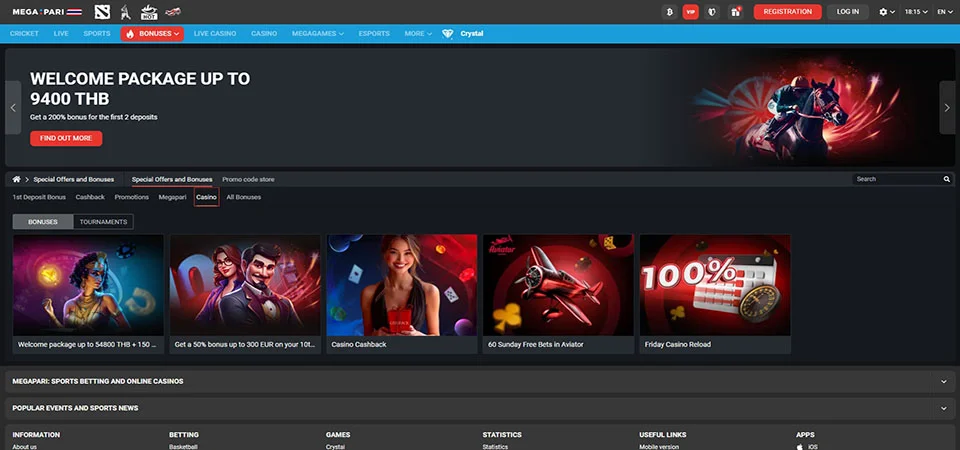Expand the Megagames menu dropdown

(317, 33)
